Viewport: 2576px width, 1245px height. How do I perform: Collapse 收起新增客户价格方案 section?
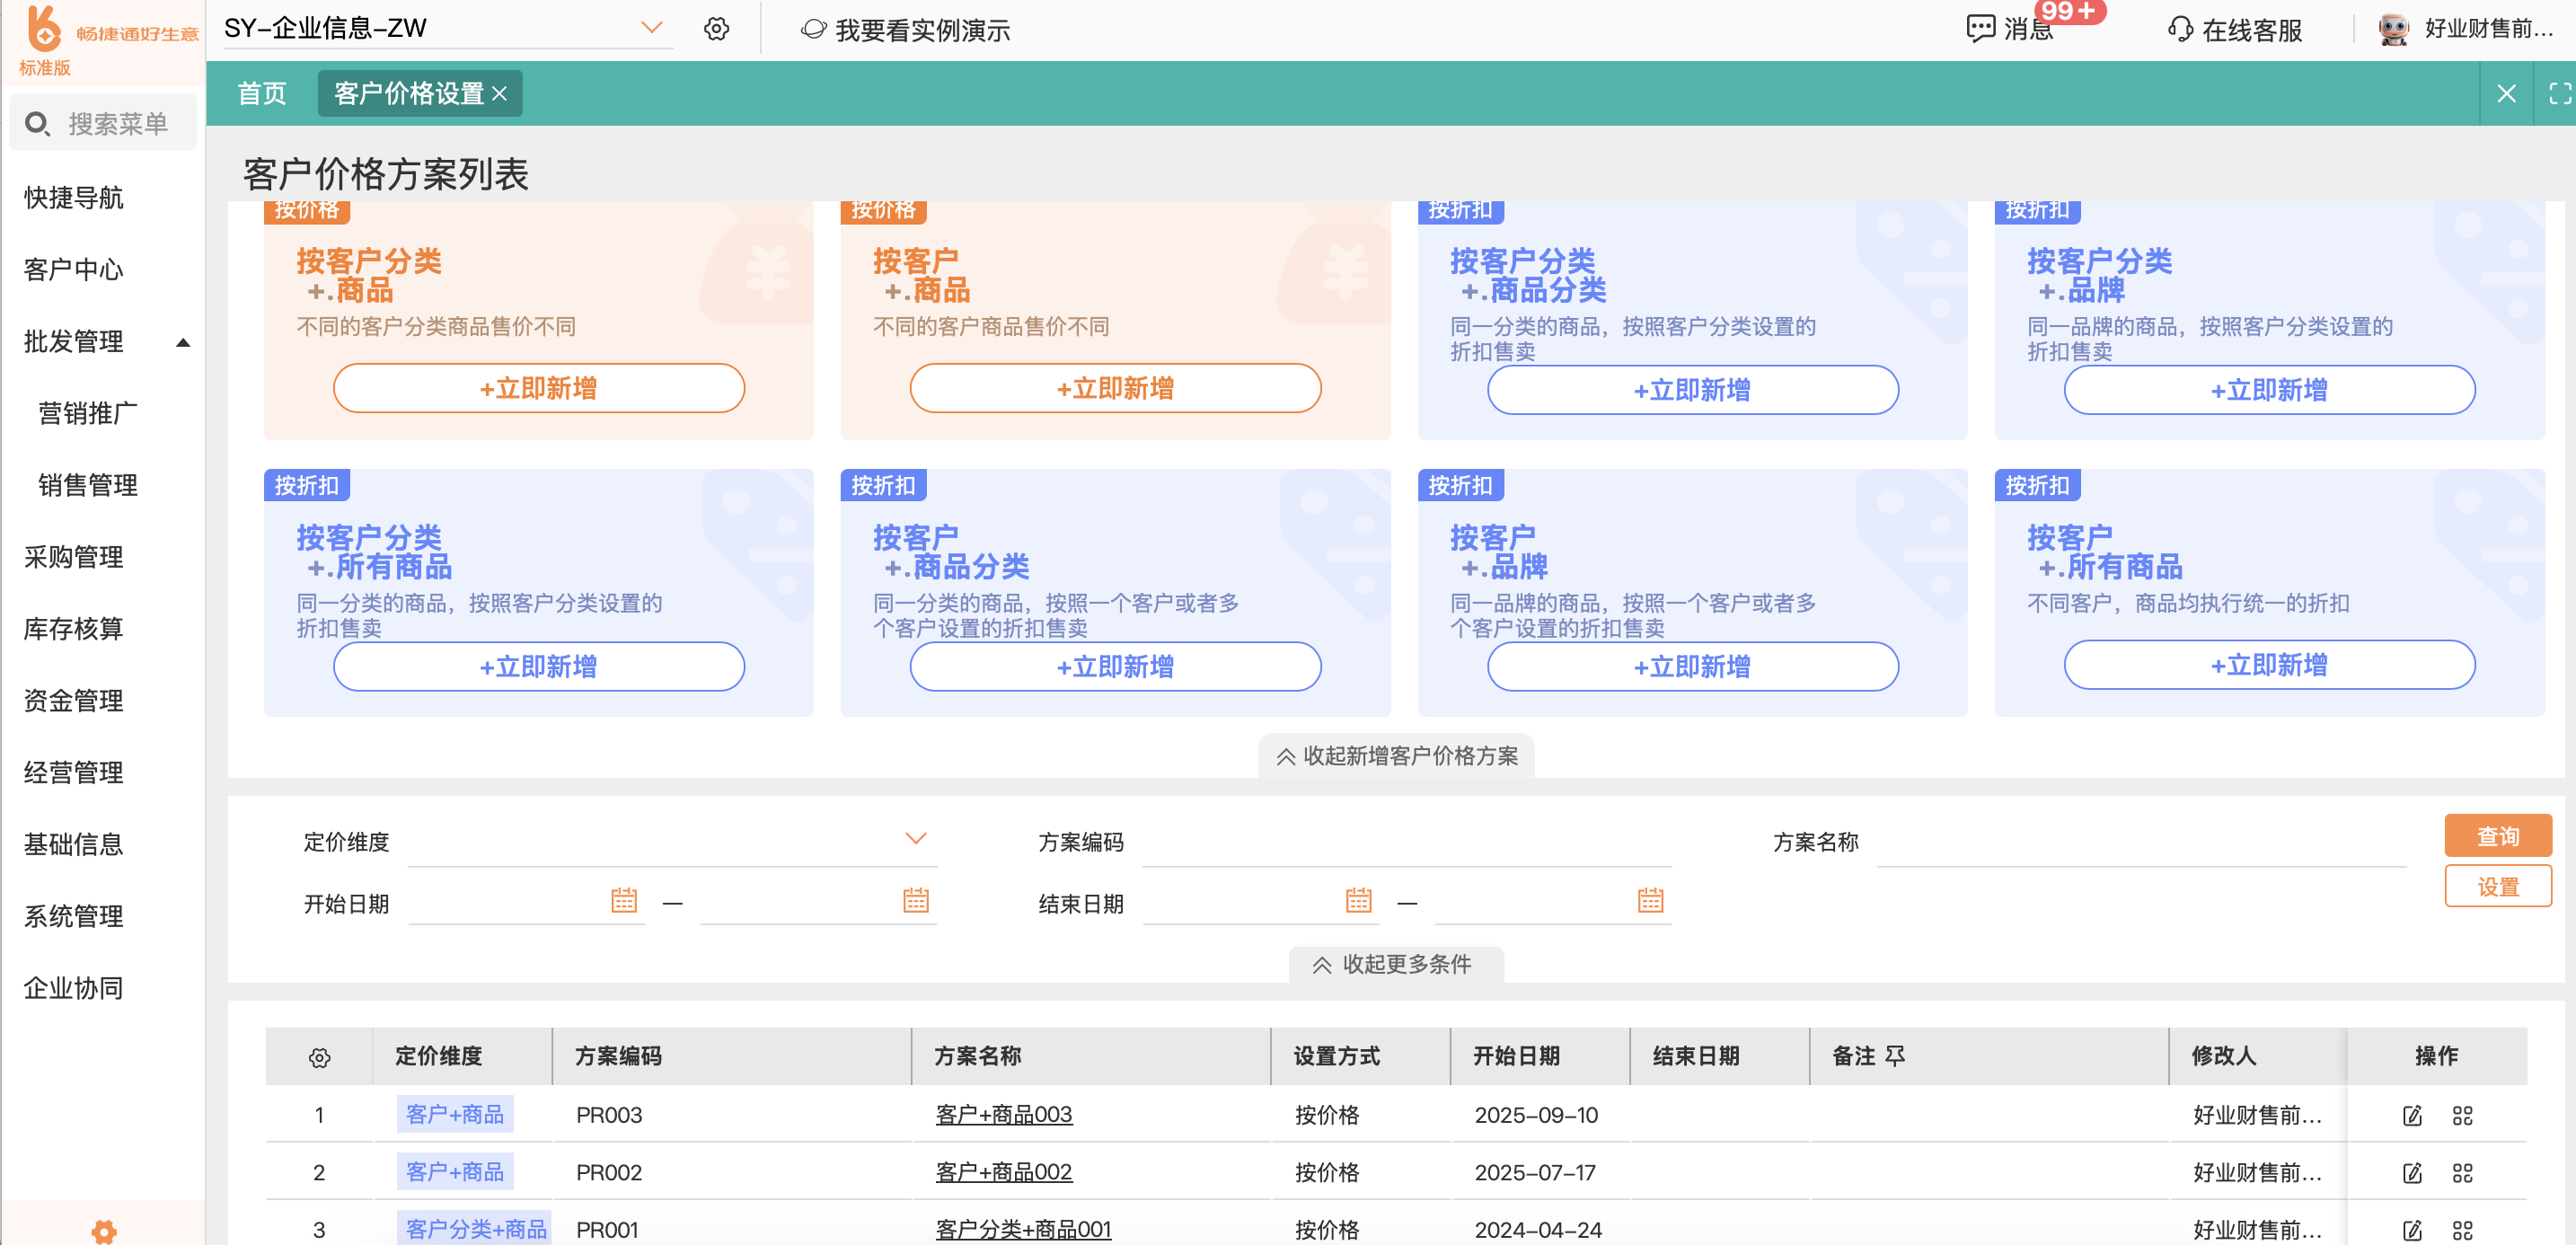[x=1396, y=756]
